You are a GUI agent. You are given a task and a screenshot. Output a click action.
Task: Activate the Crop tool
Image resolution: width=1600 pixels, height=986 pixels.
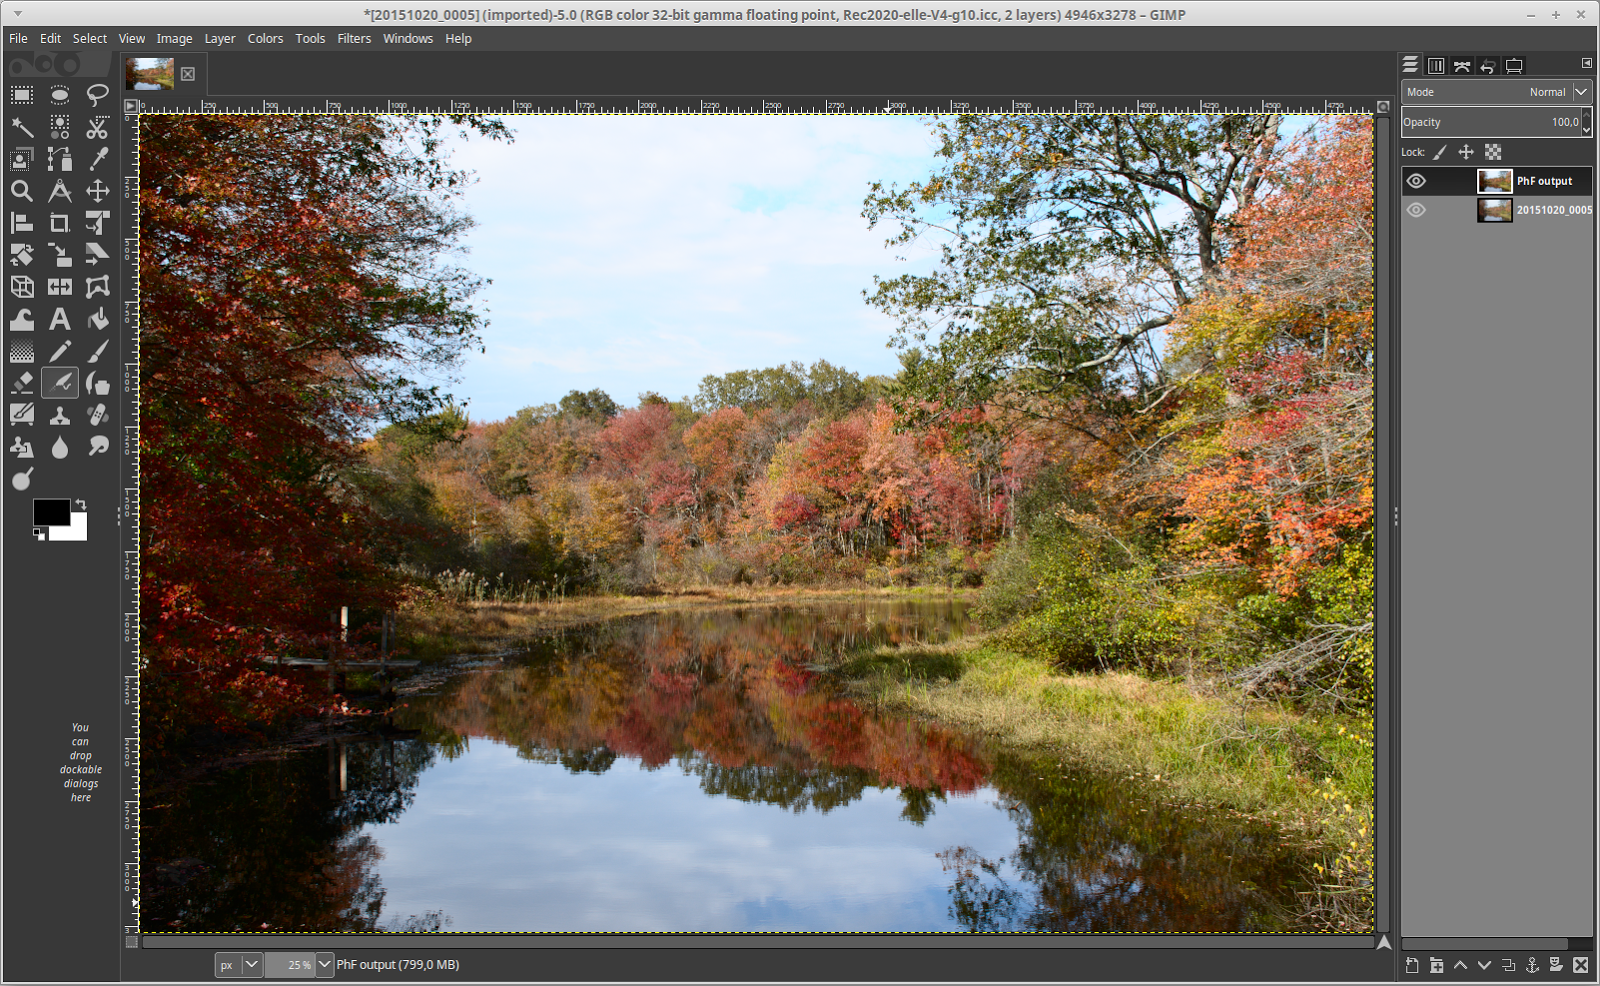click(x=60, y=223)
